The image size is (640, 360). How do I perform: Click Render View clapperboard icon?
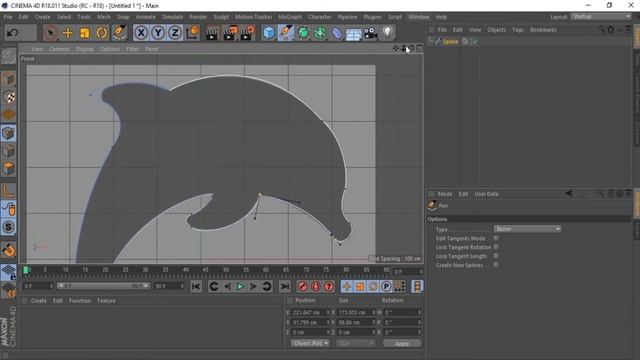[212, 33]
